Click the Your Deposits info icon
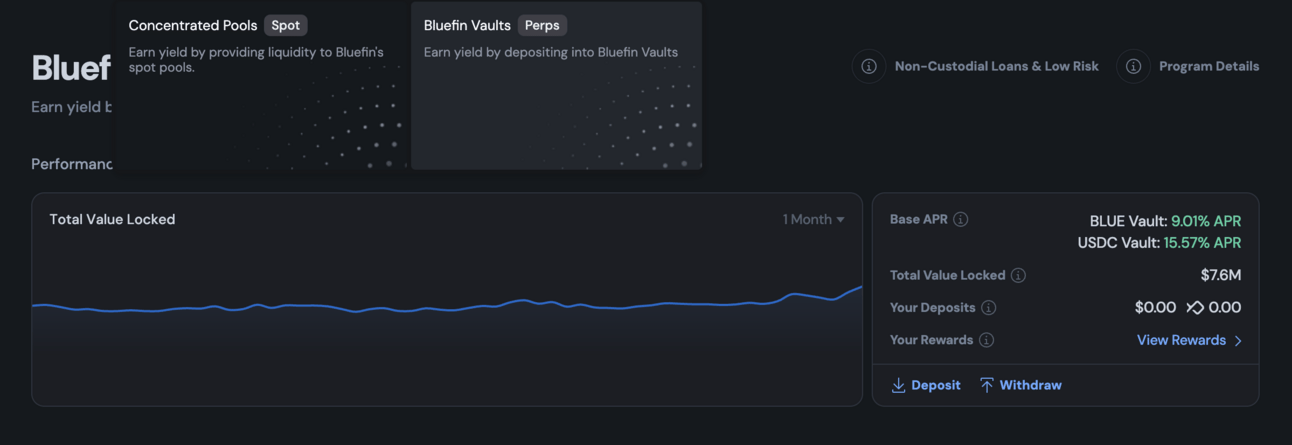The height and width of the screenshot is (445, 1292). (x=989, y=308)
